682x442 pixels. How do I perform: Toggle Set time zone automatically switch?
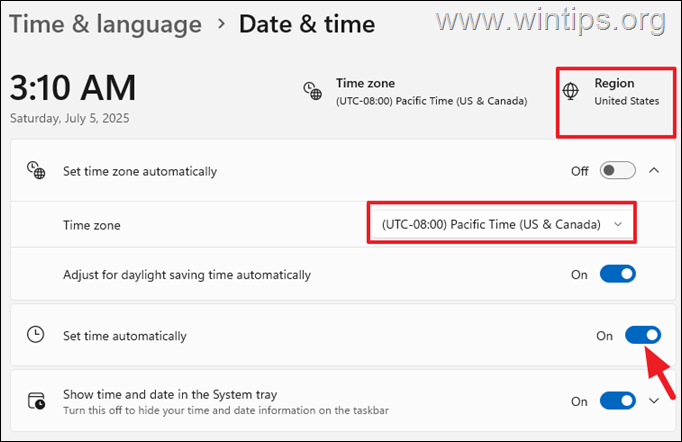(617, 171)
